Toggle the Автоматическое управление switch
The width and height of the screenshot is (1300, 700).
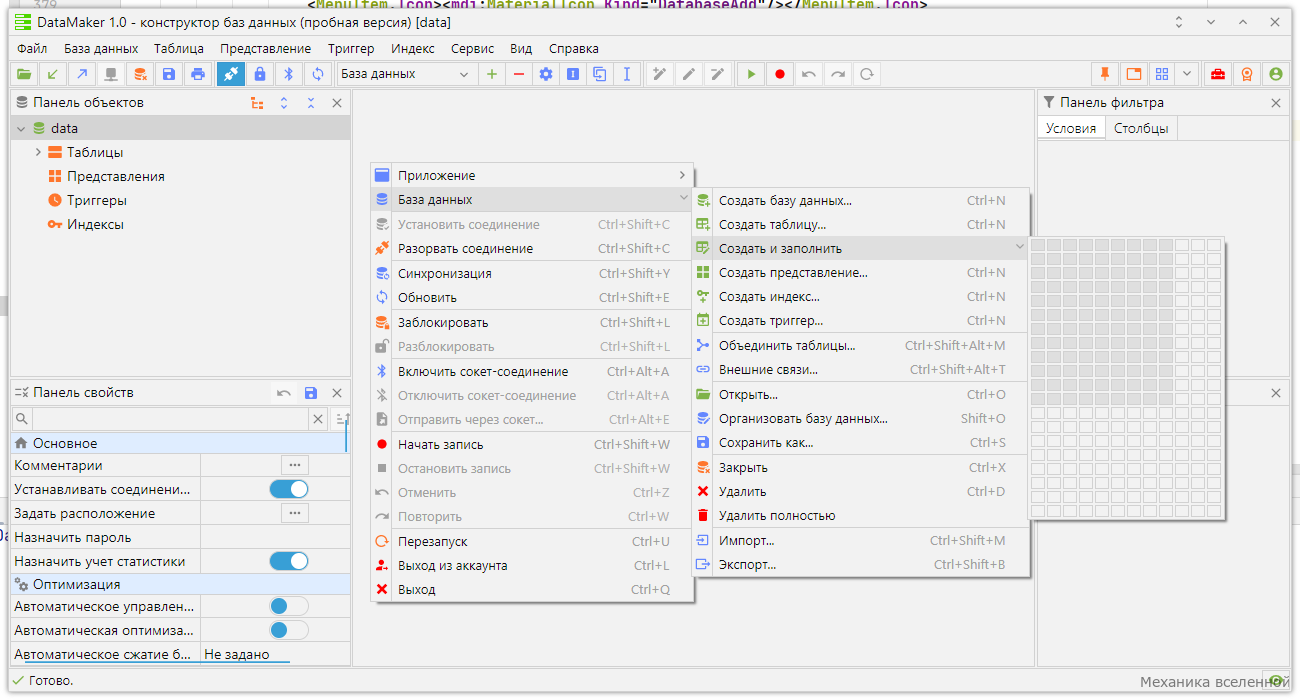pyautogui.click(x=289, y=606)
